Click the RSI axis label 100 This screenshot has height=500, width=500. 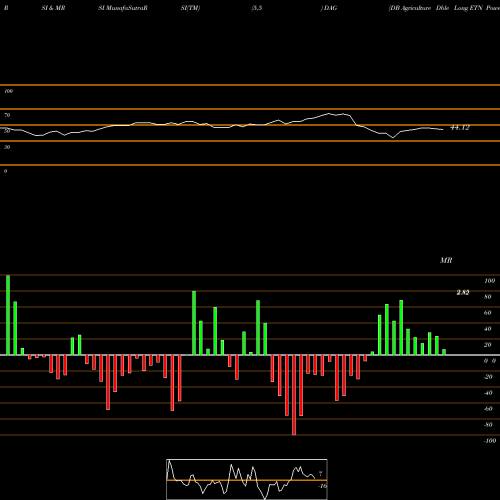[x=8, y=91]
